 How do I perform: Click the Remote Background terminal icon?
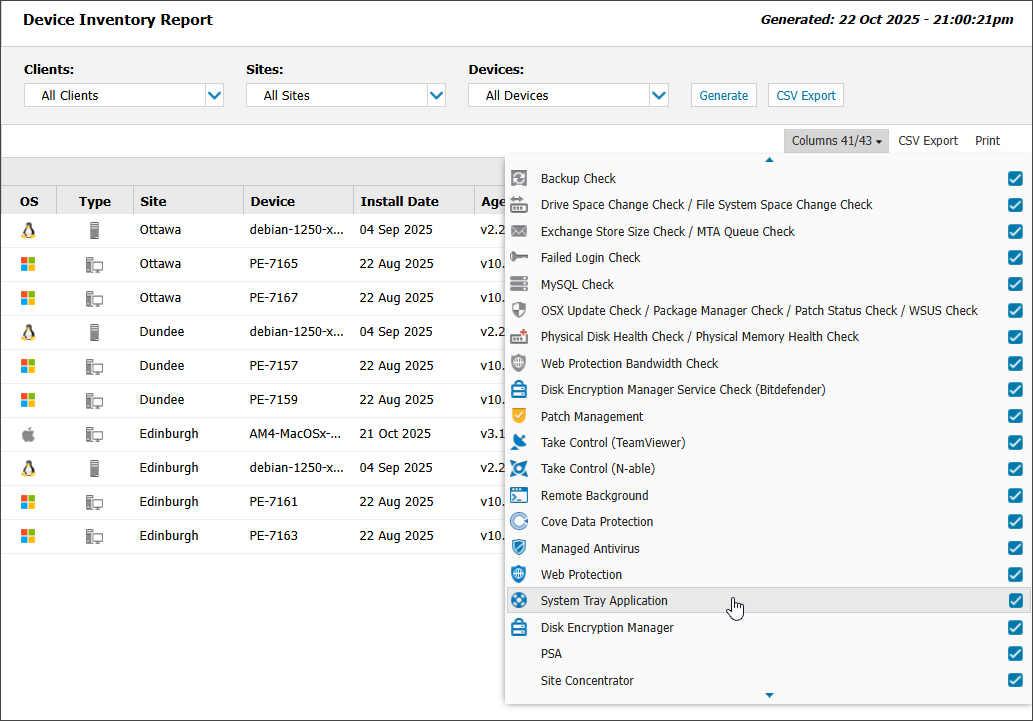click(x=519, y=496)
